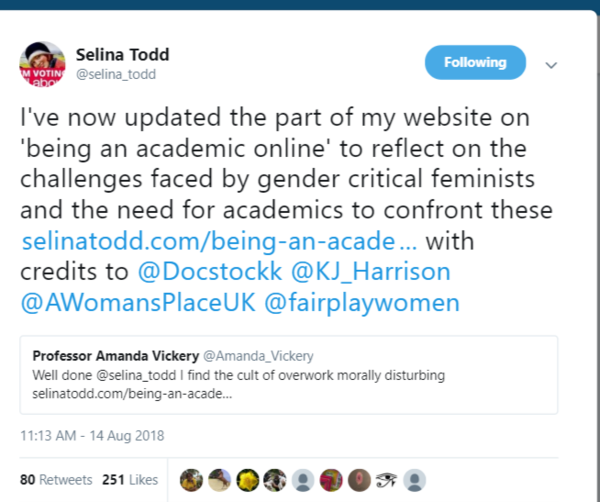600x502 pixels.
Task: Expand the tweet options chevron
Action: pos(550,64)
